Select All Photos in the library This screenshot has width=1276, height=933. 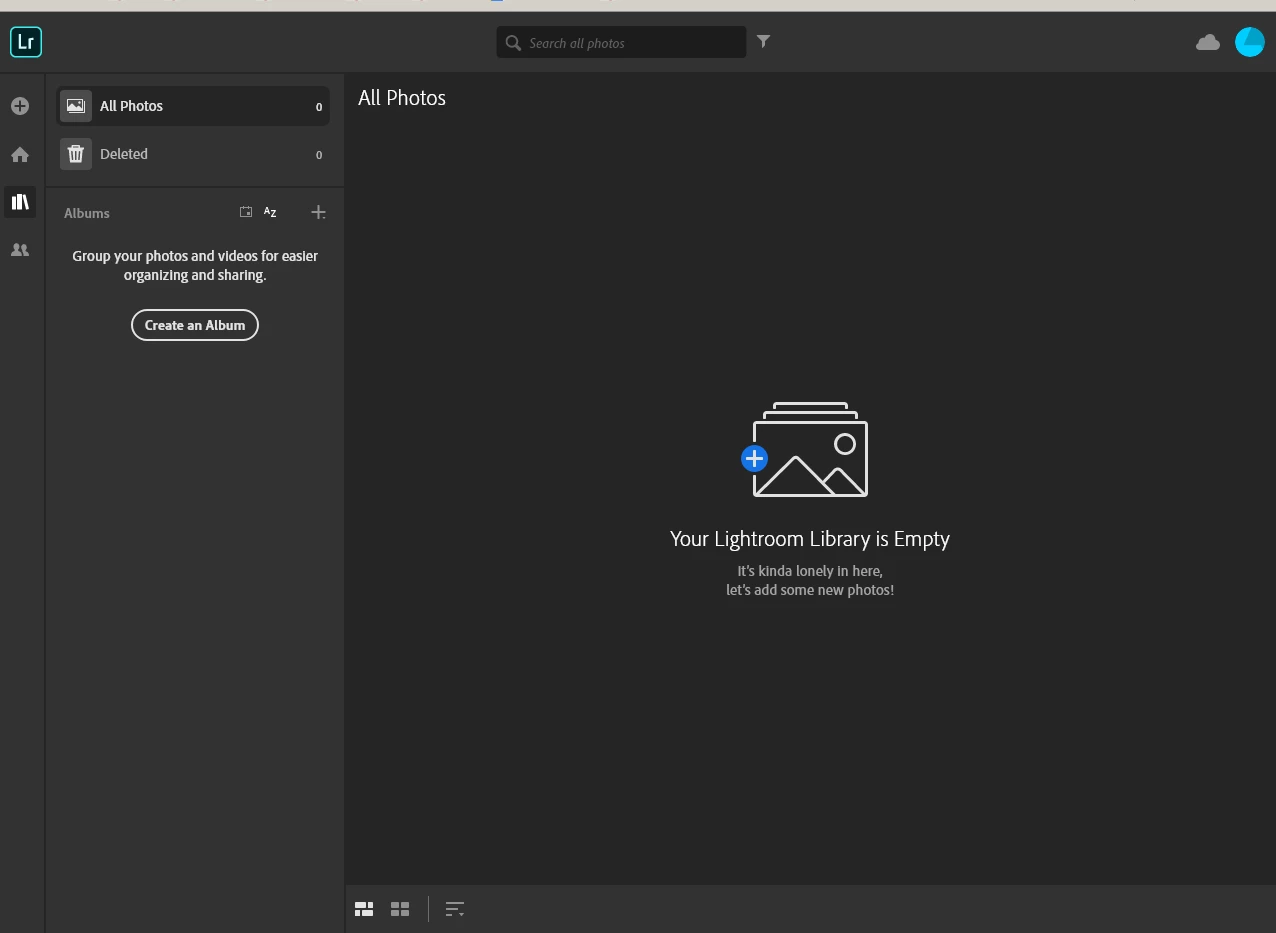tap(193, 106)
